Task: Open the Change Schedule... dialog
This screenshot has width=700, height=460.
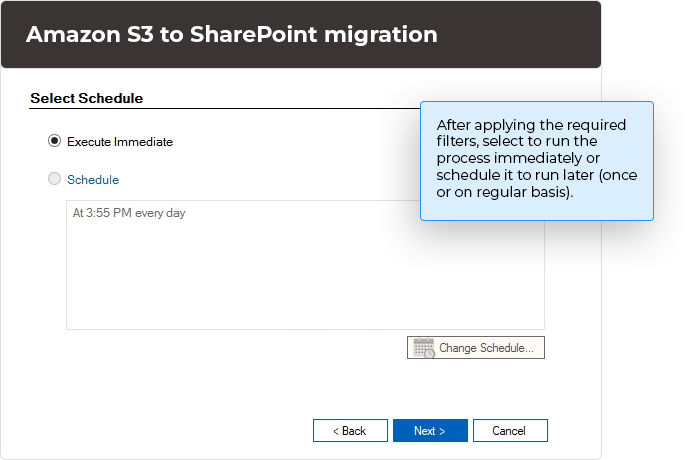Action: click(476, 347)
